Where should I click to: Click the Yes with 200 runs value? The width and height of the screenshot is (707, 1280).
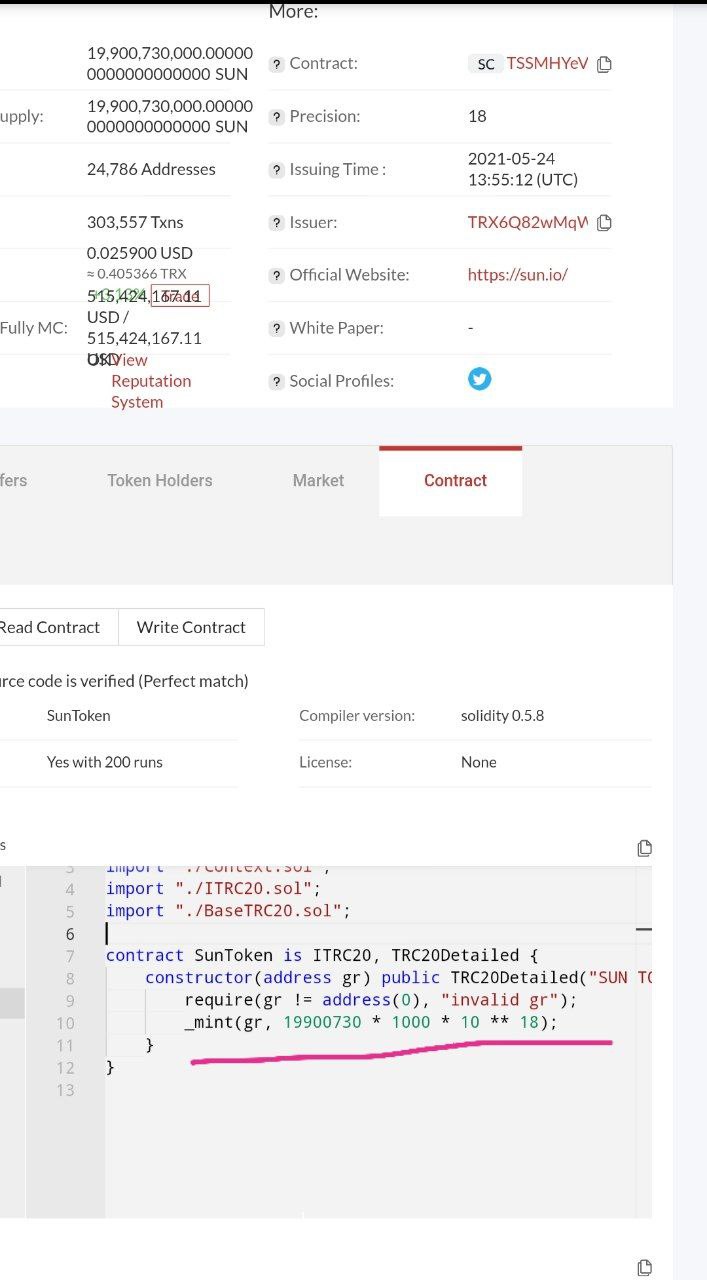coord(105,762)
